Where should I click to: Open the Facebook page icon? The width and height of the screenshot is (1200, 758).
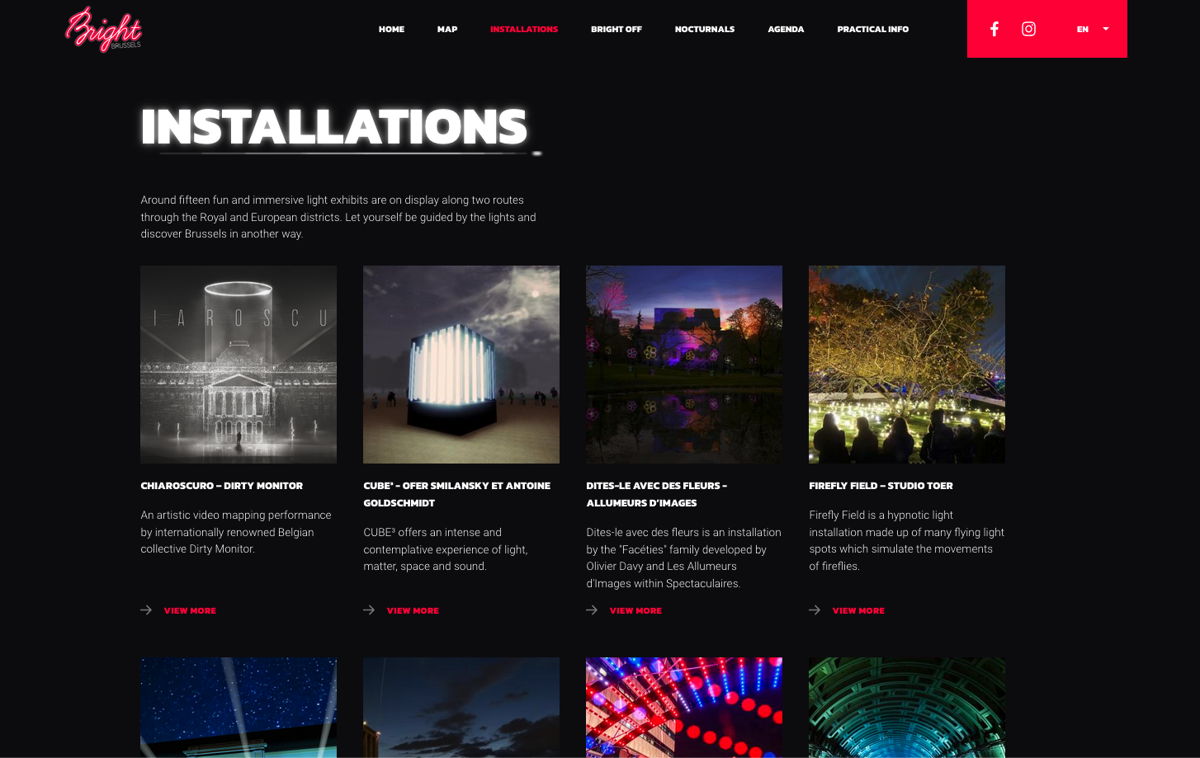[x=994, y=29]
